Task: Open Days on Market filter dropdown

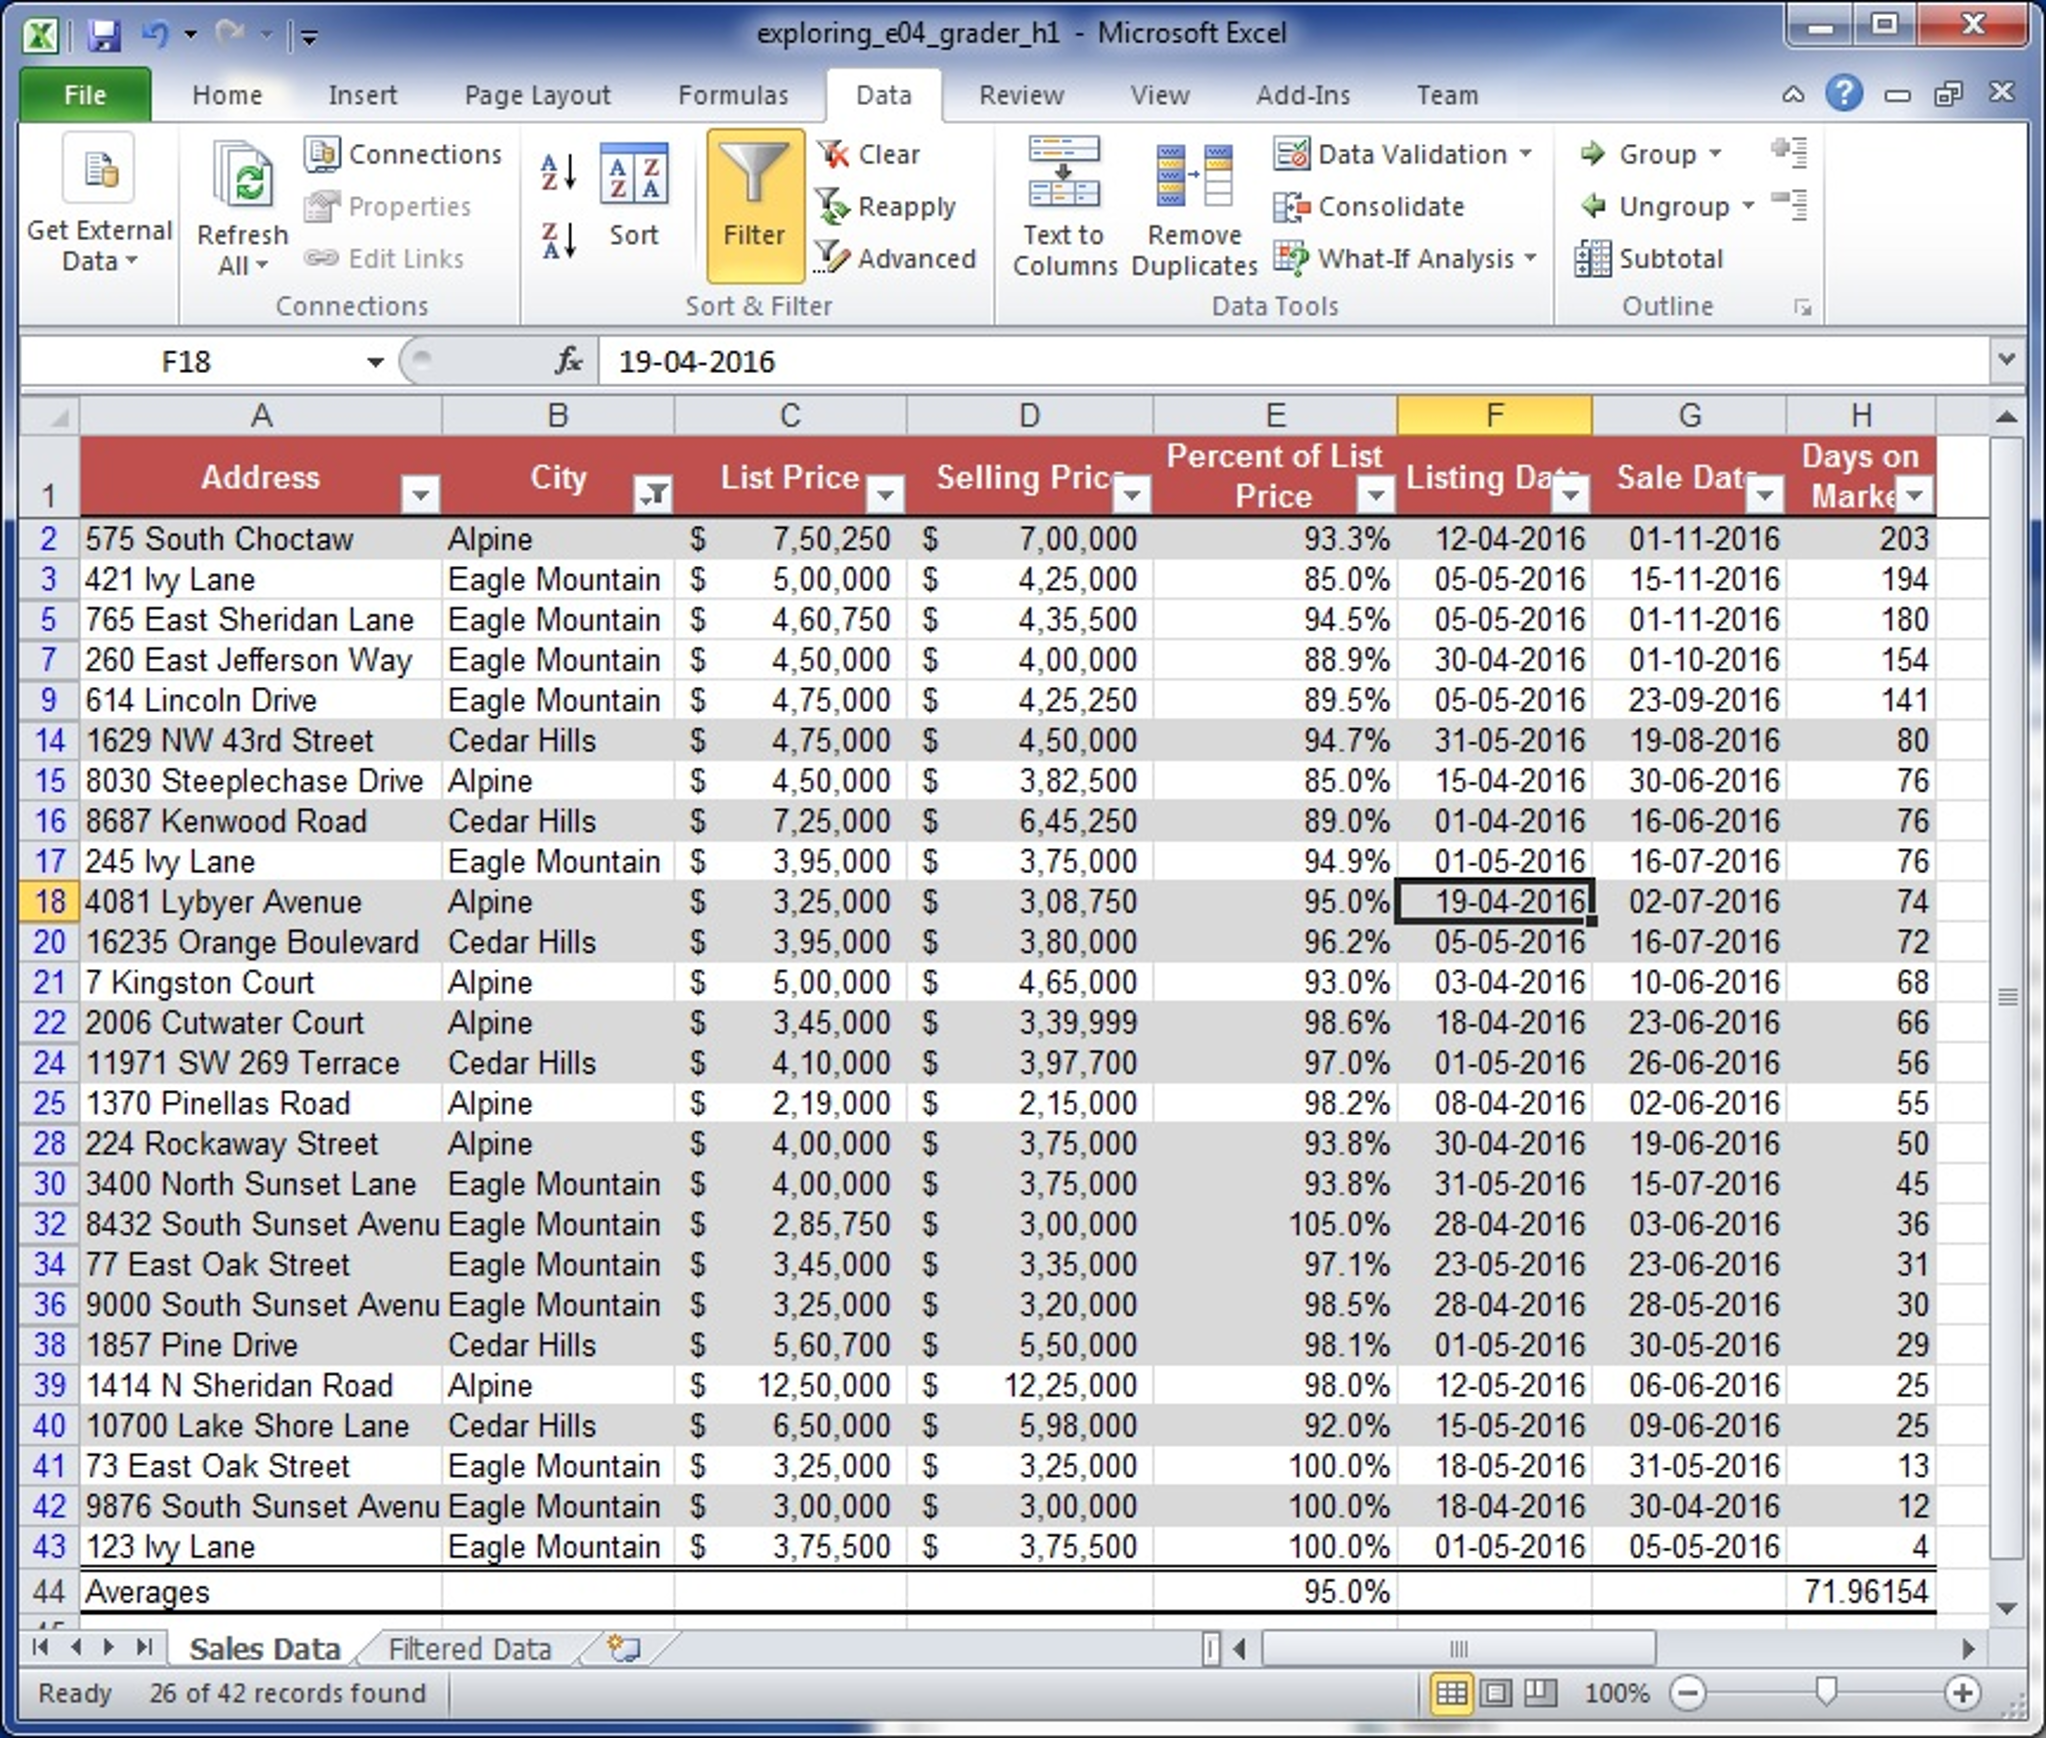Action: tap(1915, 494)
